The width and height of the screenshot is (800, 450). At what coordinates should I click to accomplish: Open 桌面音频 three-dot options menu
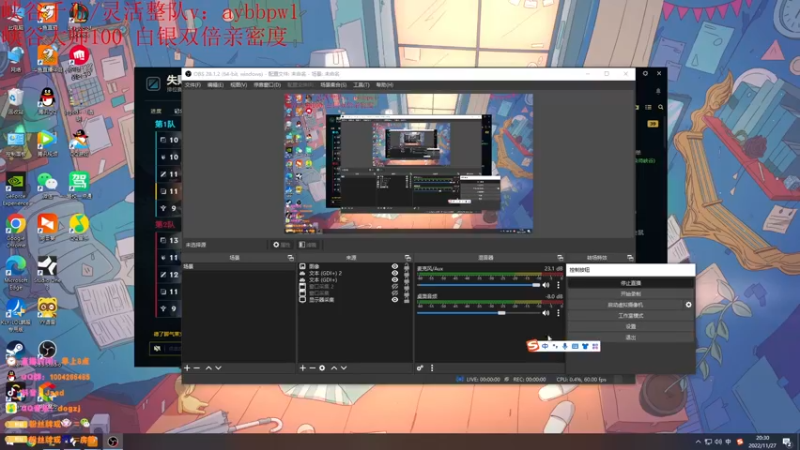click(x=558, y=313)
